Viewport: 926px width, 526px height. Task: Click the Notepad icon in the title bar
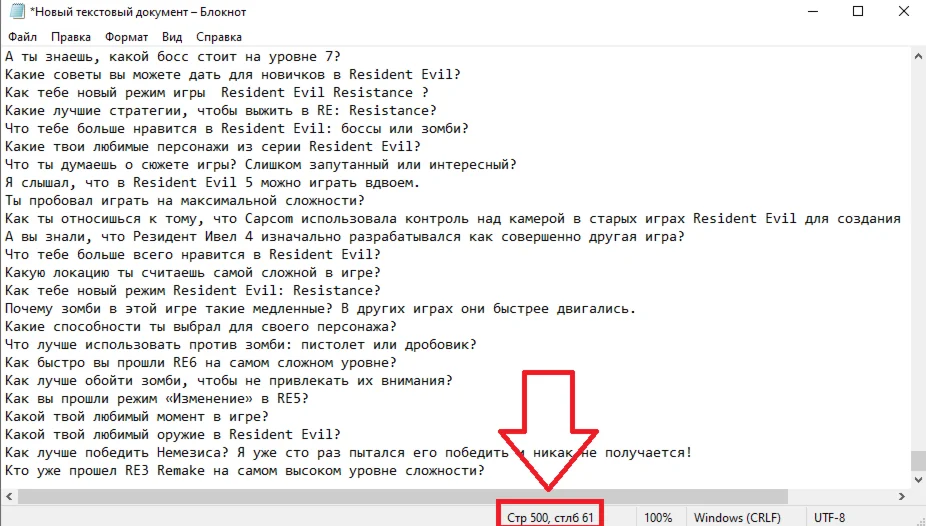point(17,11)
